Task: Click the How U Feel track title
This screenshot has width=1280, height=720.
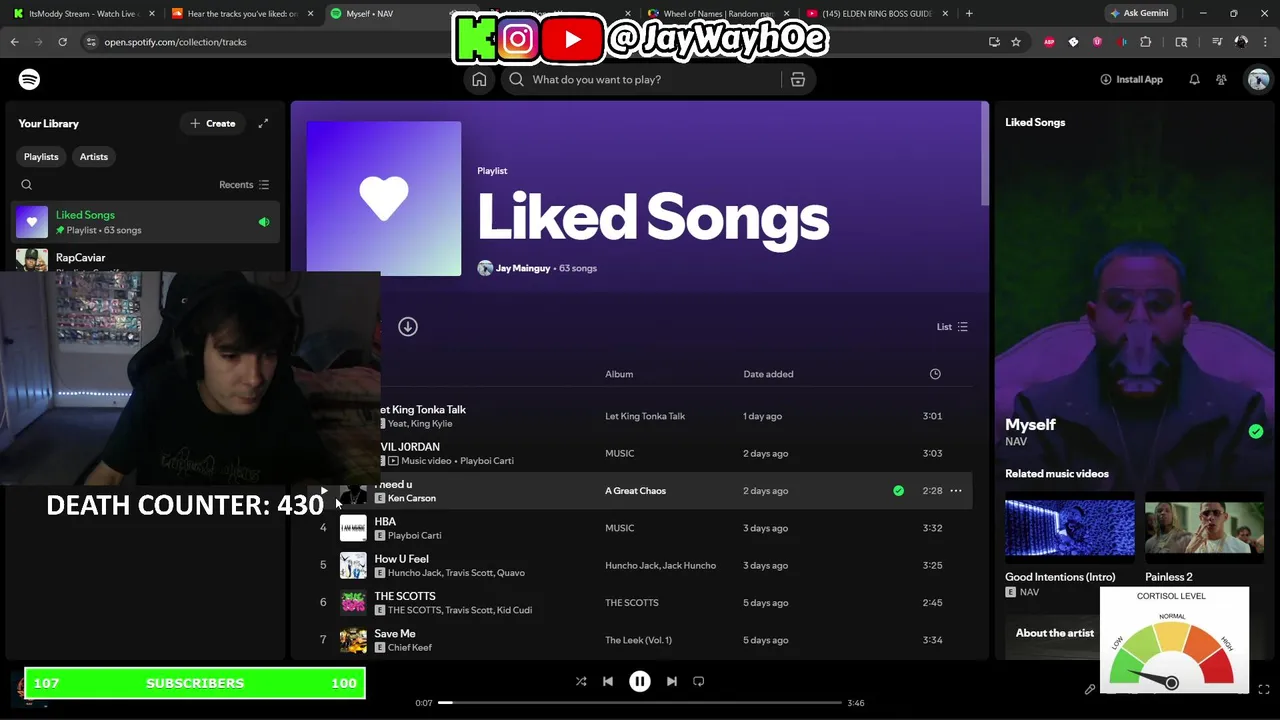Action: click(x=401, y=559)
